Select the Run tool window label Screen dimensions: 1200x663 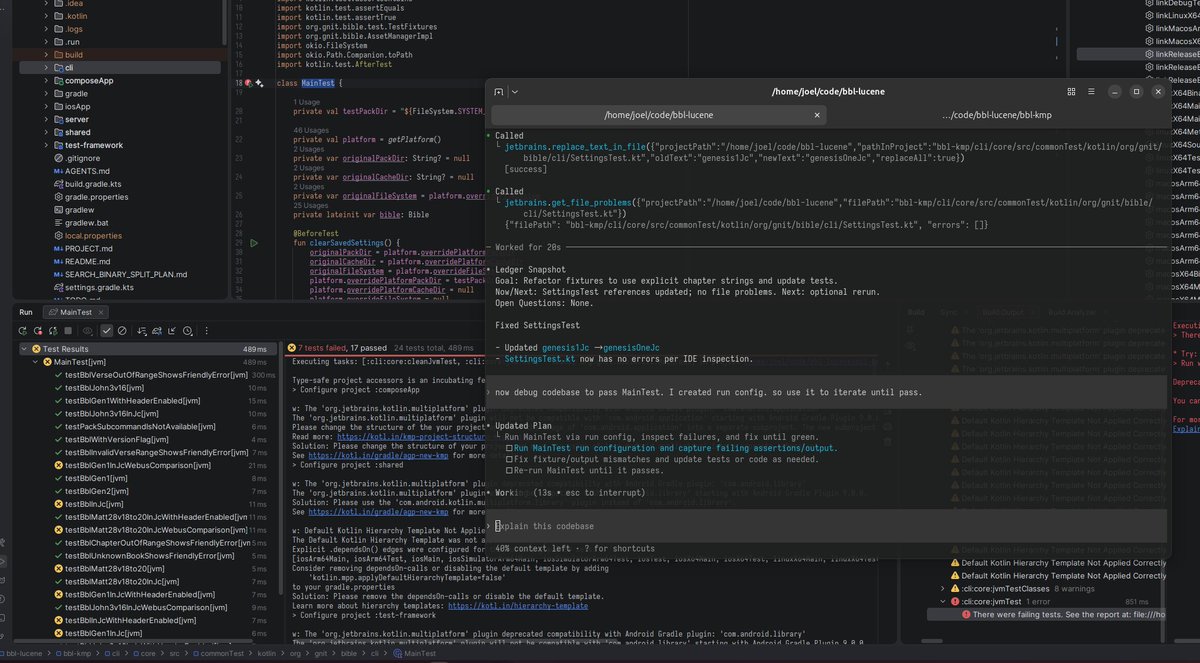coord(26,312)
